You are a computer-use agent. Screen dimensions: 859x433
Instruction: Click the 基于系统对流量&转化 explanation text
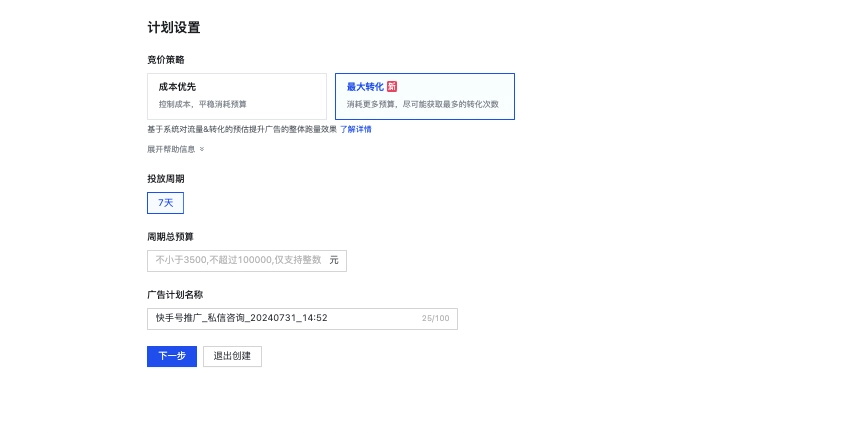point(240,129)
